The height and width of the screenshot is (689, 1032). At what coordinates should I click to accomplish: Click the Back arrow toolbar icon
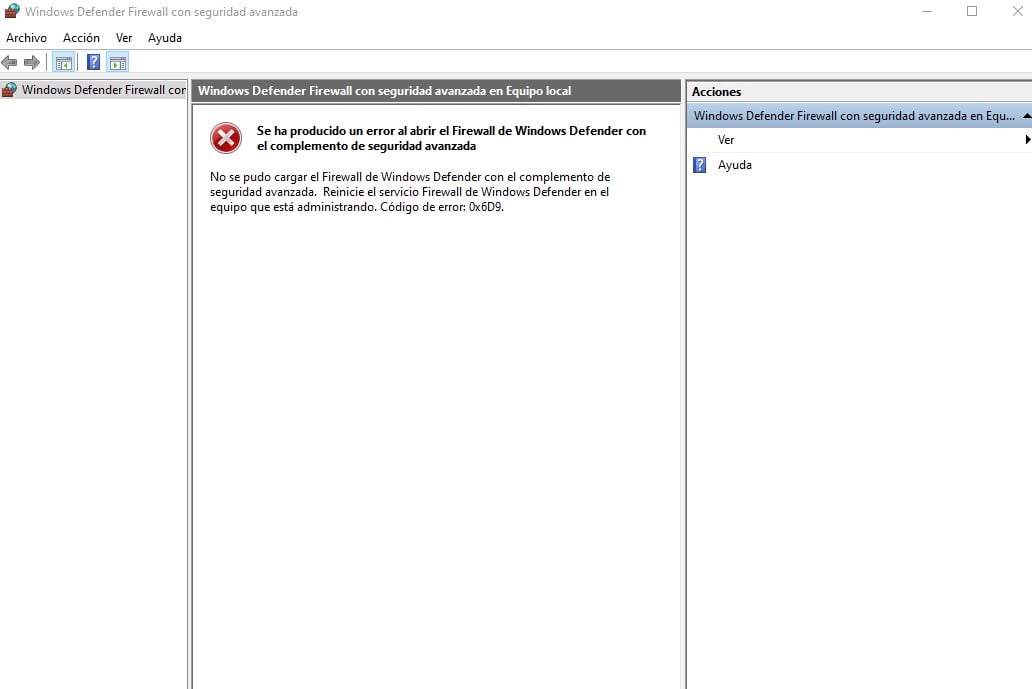click(9, 63)
